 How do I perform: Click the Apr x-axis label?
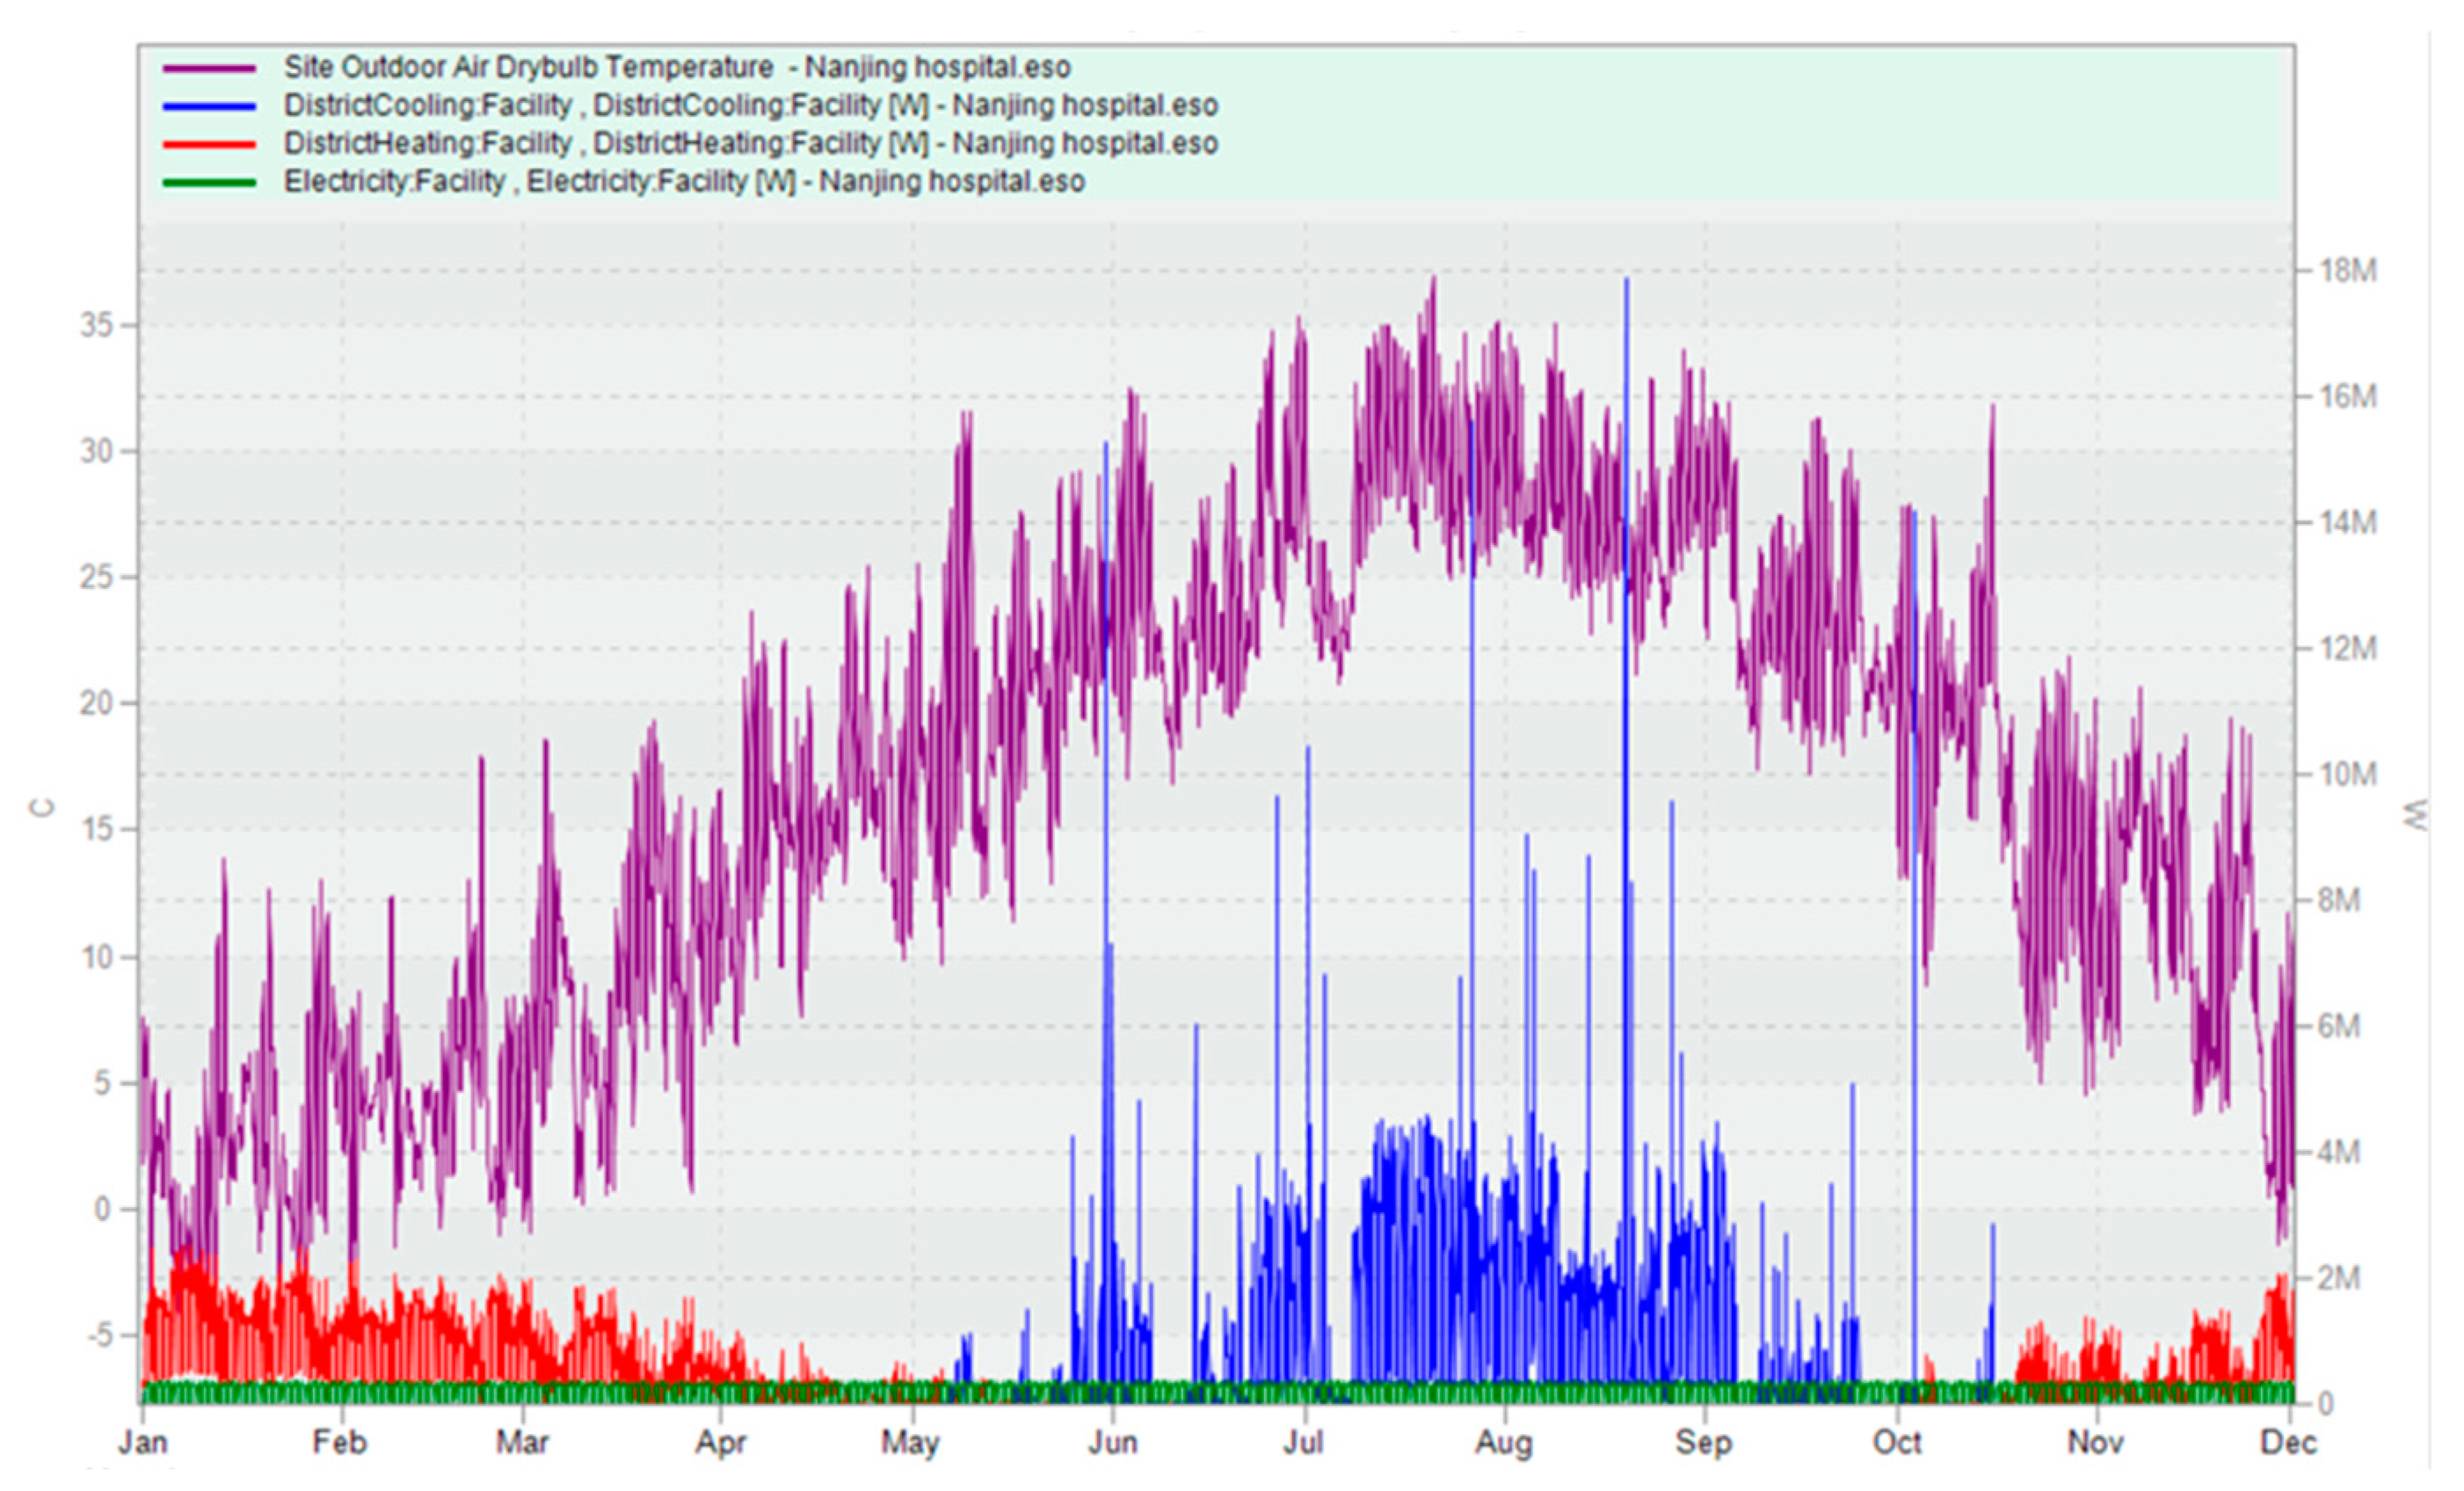tap(721, 1442)
